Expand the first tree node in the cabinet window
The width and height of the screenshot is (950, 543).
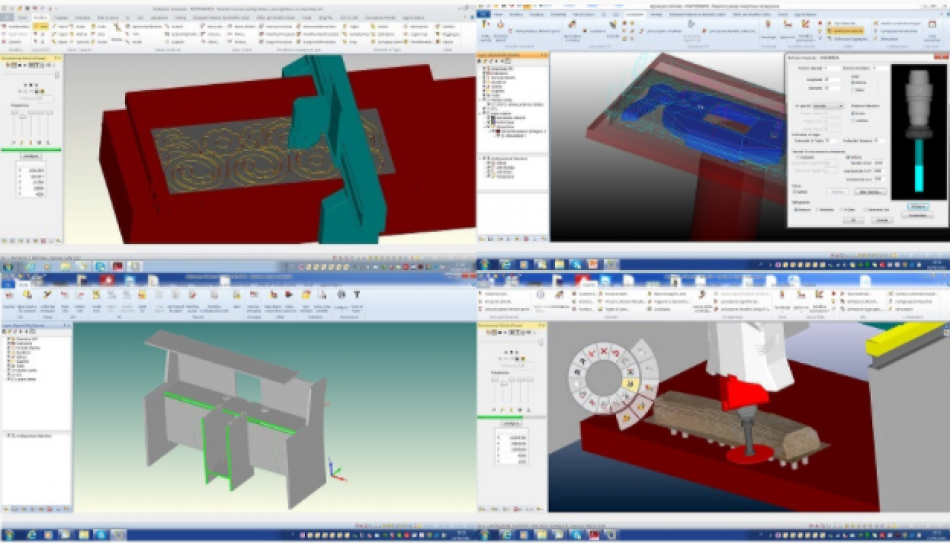pyautogui.click(x=8, y=339)
